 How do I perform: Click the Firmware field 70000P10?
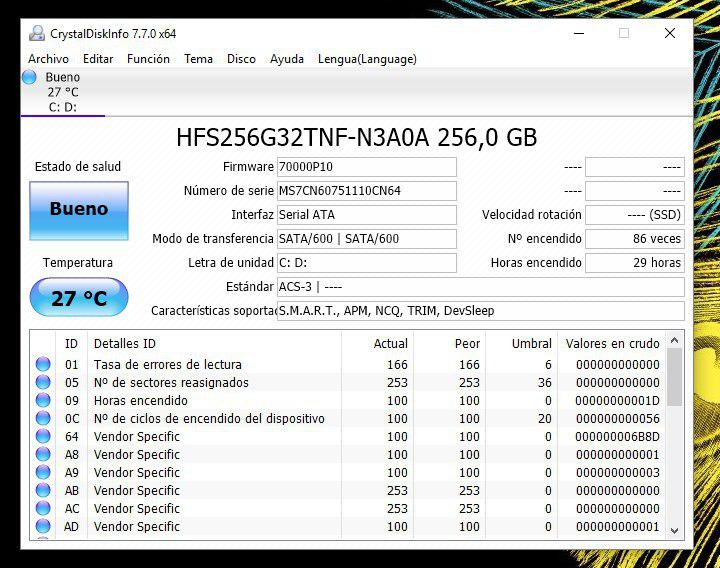click(366, 167)
